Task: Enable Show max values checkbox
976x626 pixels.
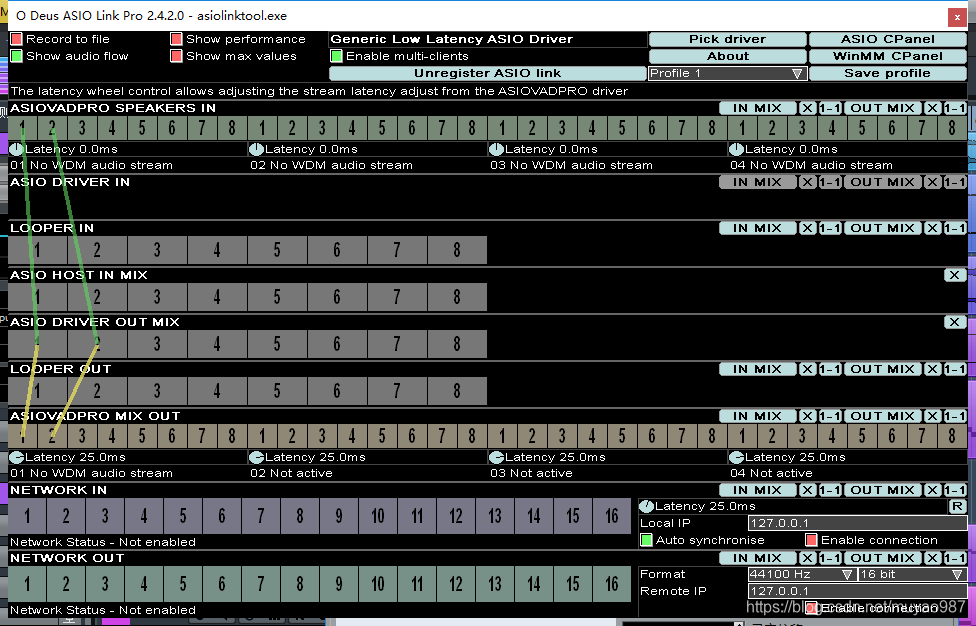Action: (176, 56)
